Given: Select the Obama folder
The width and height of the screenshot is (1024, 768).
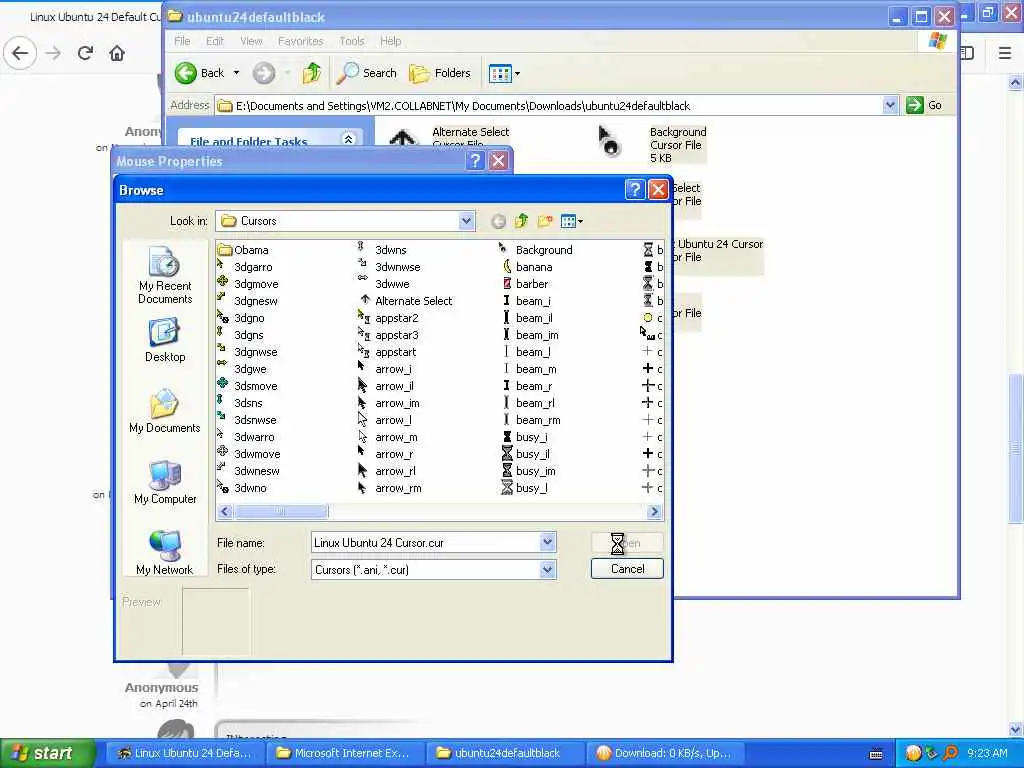Looking at the screenshot, I should click(244, 249).
